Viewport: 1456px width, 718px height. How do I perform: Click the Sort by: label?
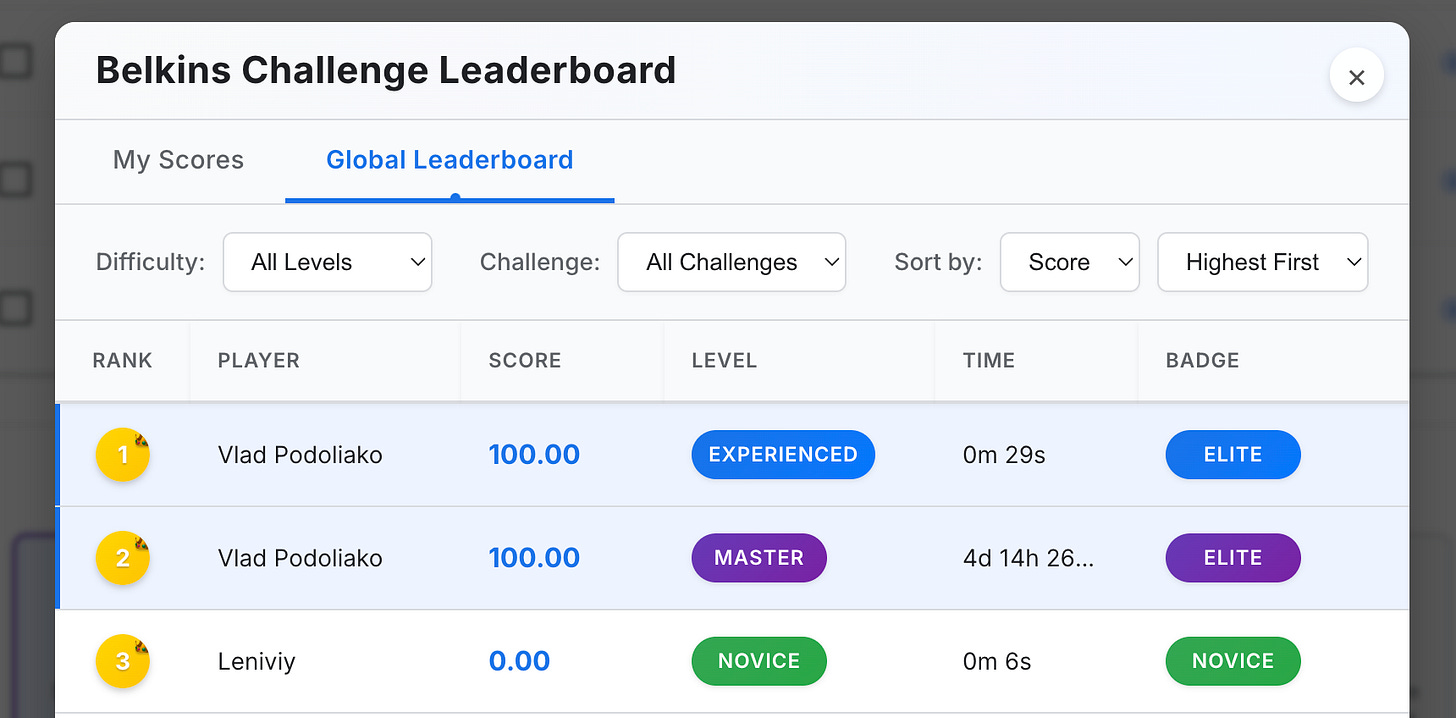(x=938, y=262)
